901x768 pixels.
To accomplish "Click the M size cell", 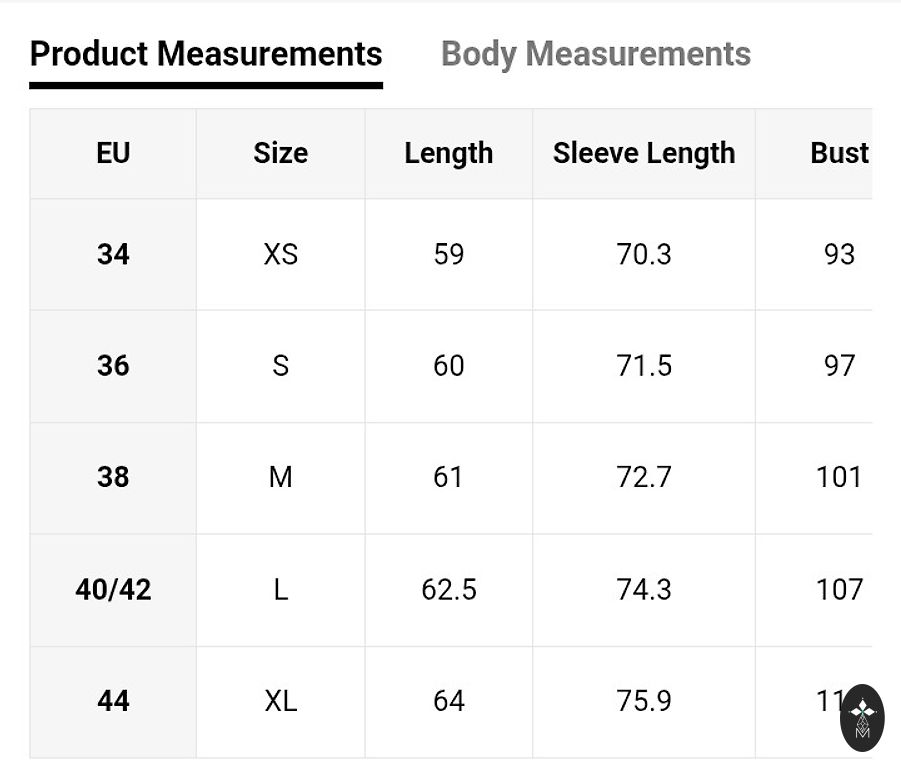I will click(280, 477).
